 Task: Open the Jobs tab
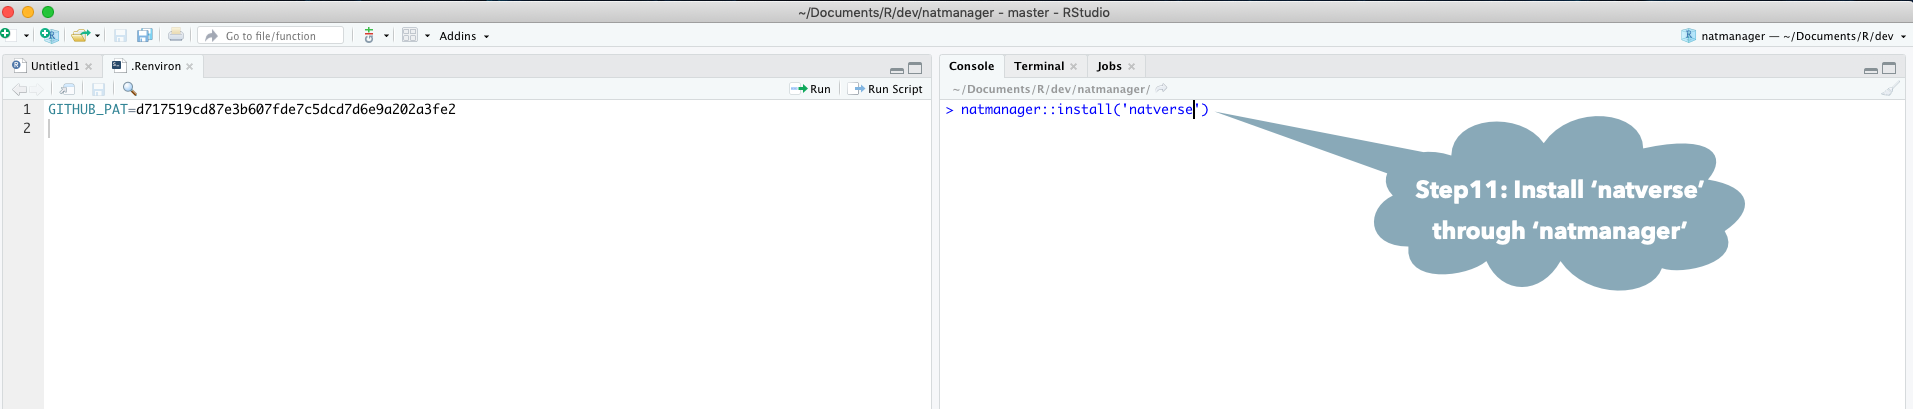[1108, 66]
